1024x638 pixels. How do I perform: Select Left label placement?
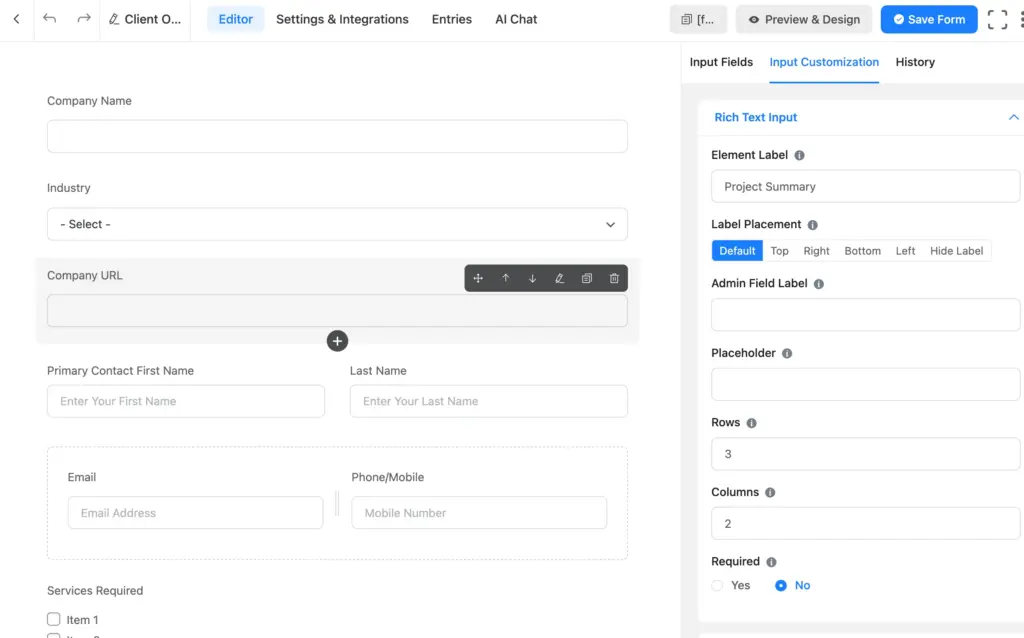[905, 251]
